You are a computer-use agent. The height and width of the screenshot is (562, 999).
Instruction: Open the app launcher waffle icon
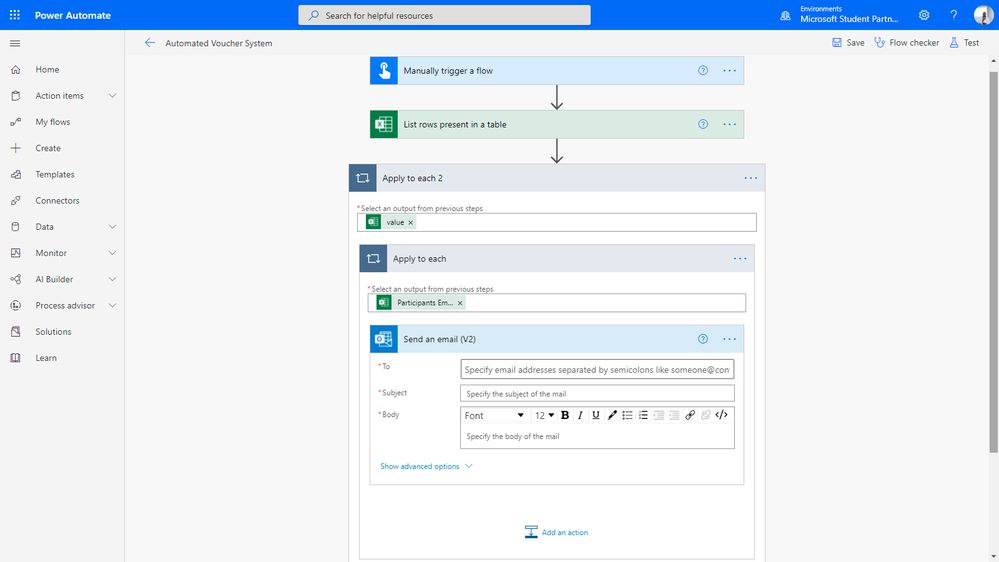coord(15,15)
